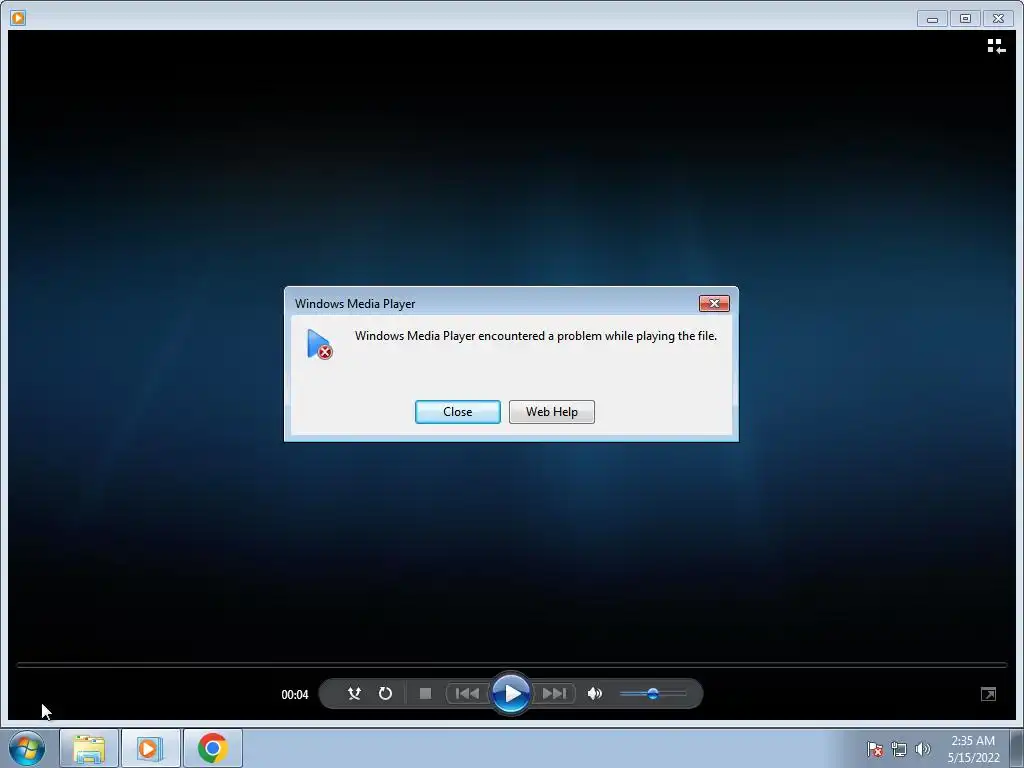The height and width of the screenshot is (768, 1024).
Task: Dismiss dialog using red X button
Action: point(714,304)
